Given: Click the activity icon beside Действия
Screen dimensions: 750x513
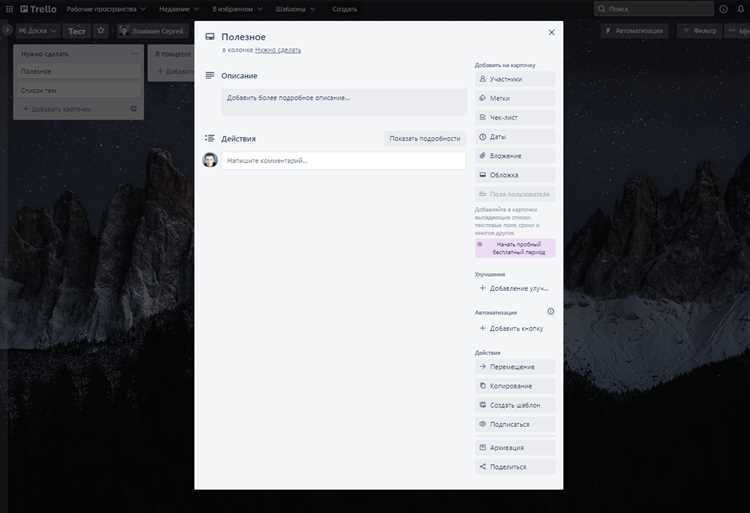Looking at the screenshot, I should pyautogui.click(x=210, y=138).
